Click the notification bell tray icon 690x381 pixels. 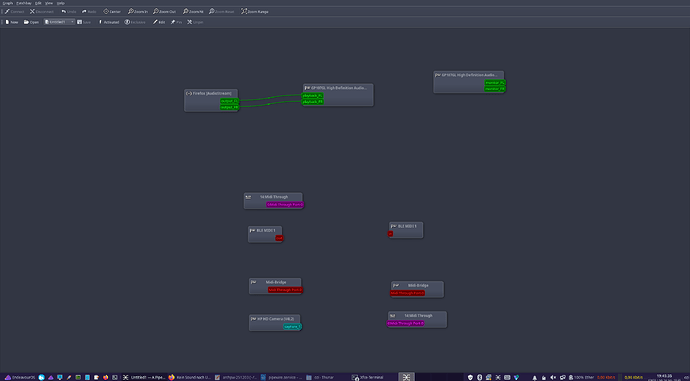535,377
